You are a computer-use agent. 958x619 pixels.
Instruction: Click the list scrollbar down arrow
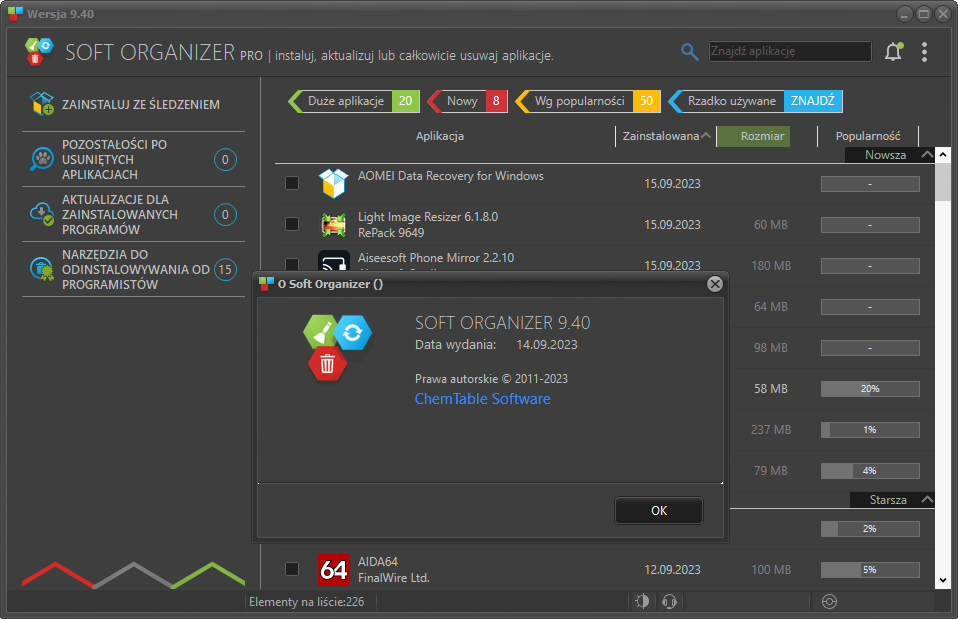coord(942,581)
